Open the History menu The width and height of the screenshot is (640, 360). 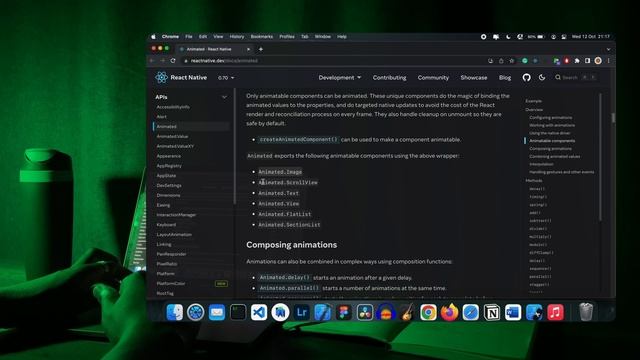(x=237, y=37)
